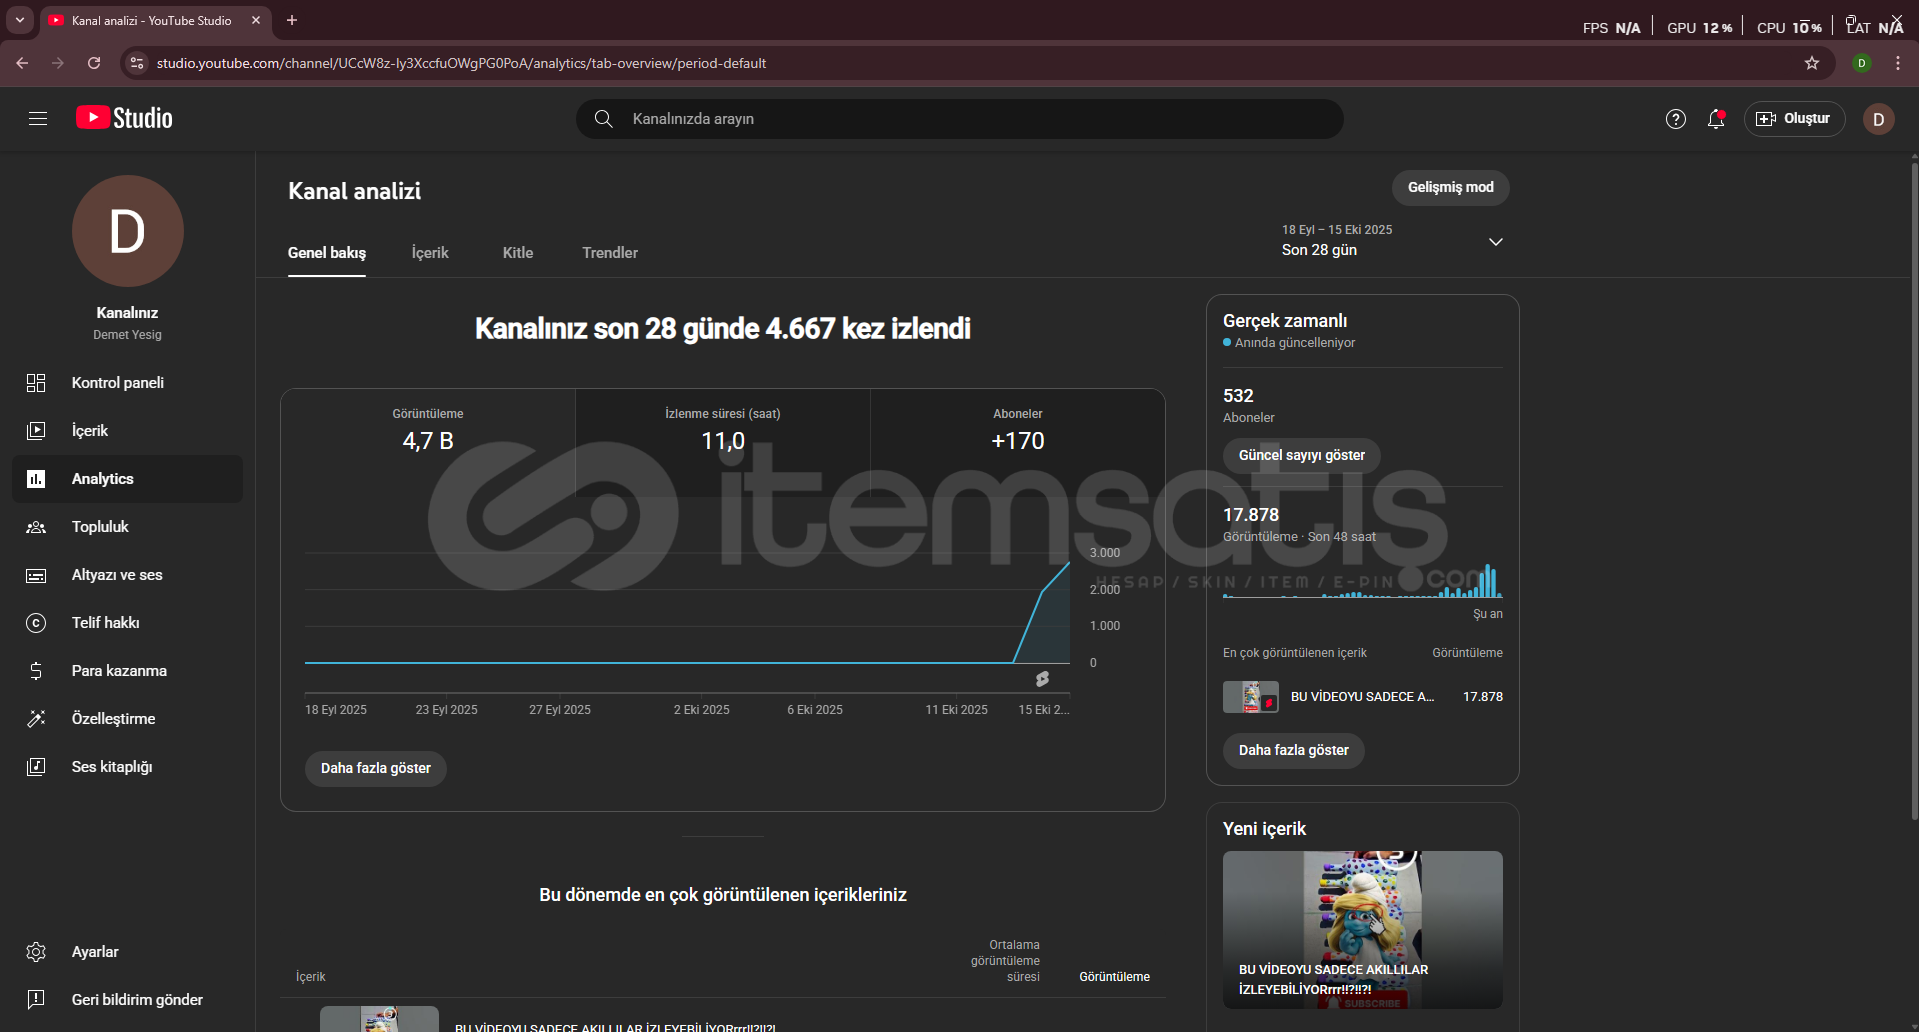1919x1032 pixels.
Task: Click the site information icon in address bar
Action: [137, 63]
